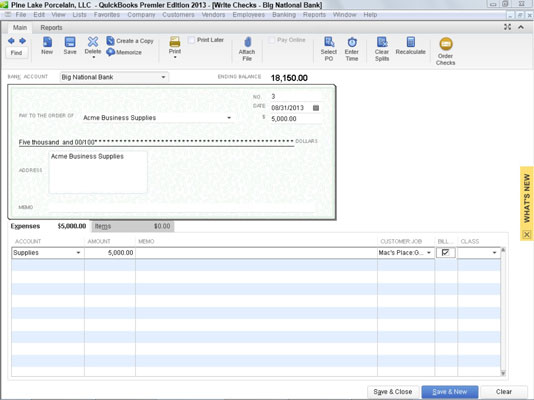Click the Clear button
Screen dimensions: 534x400
pos(504,392)
